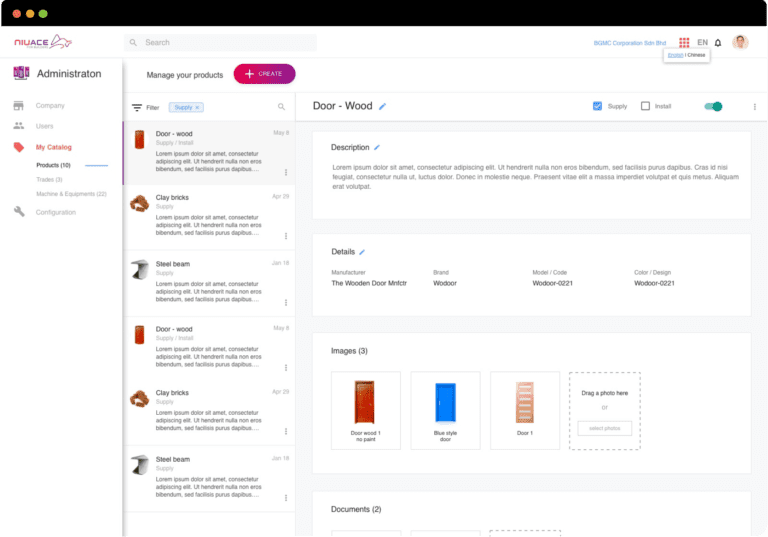Click the Create button
Screen dimensions: 768x537
point(264,74)
